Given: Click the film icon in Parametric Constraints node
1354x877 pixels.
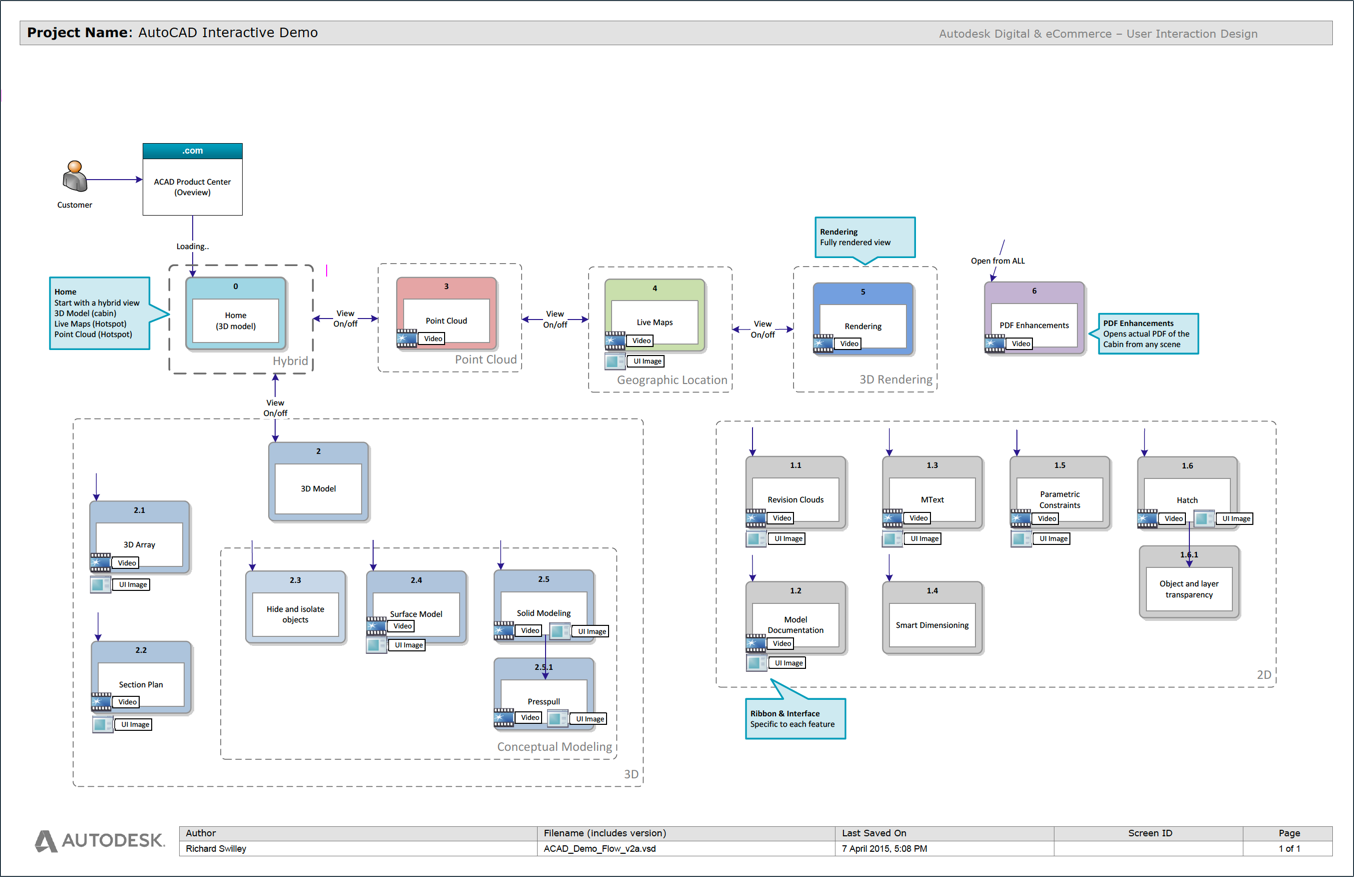Looking at the screenshot, I should click(x=1021, y=518).
